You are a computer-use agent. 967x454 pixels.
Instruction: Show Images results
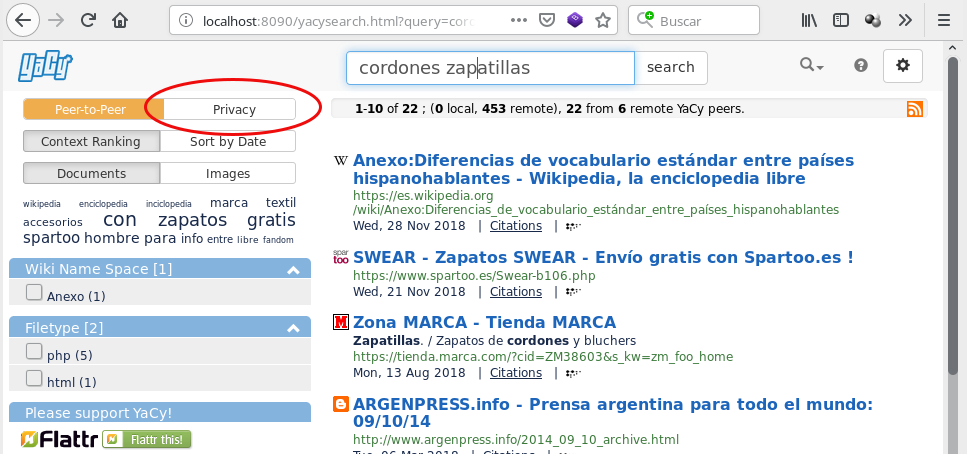(228, 173)
